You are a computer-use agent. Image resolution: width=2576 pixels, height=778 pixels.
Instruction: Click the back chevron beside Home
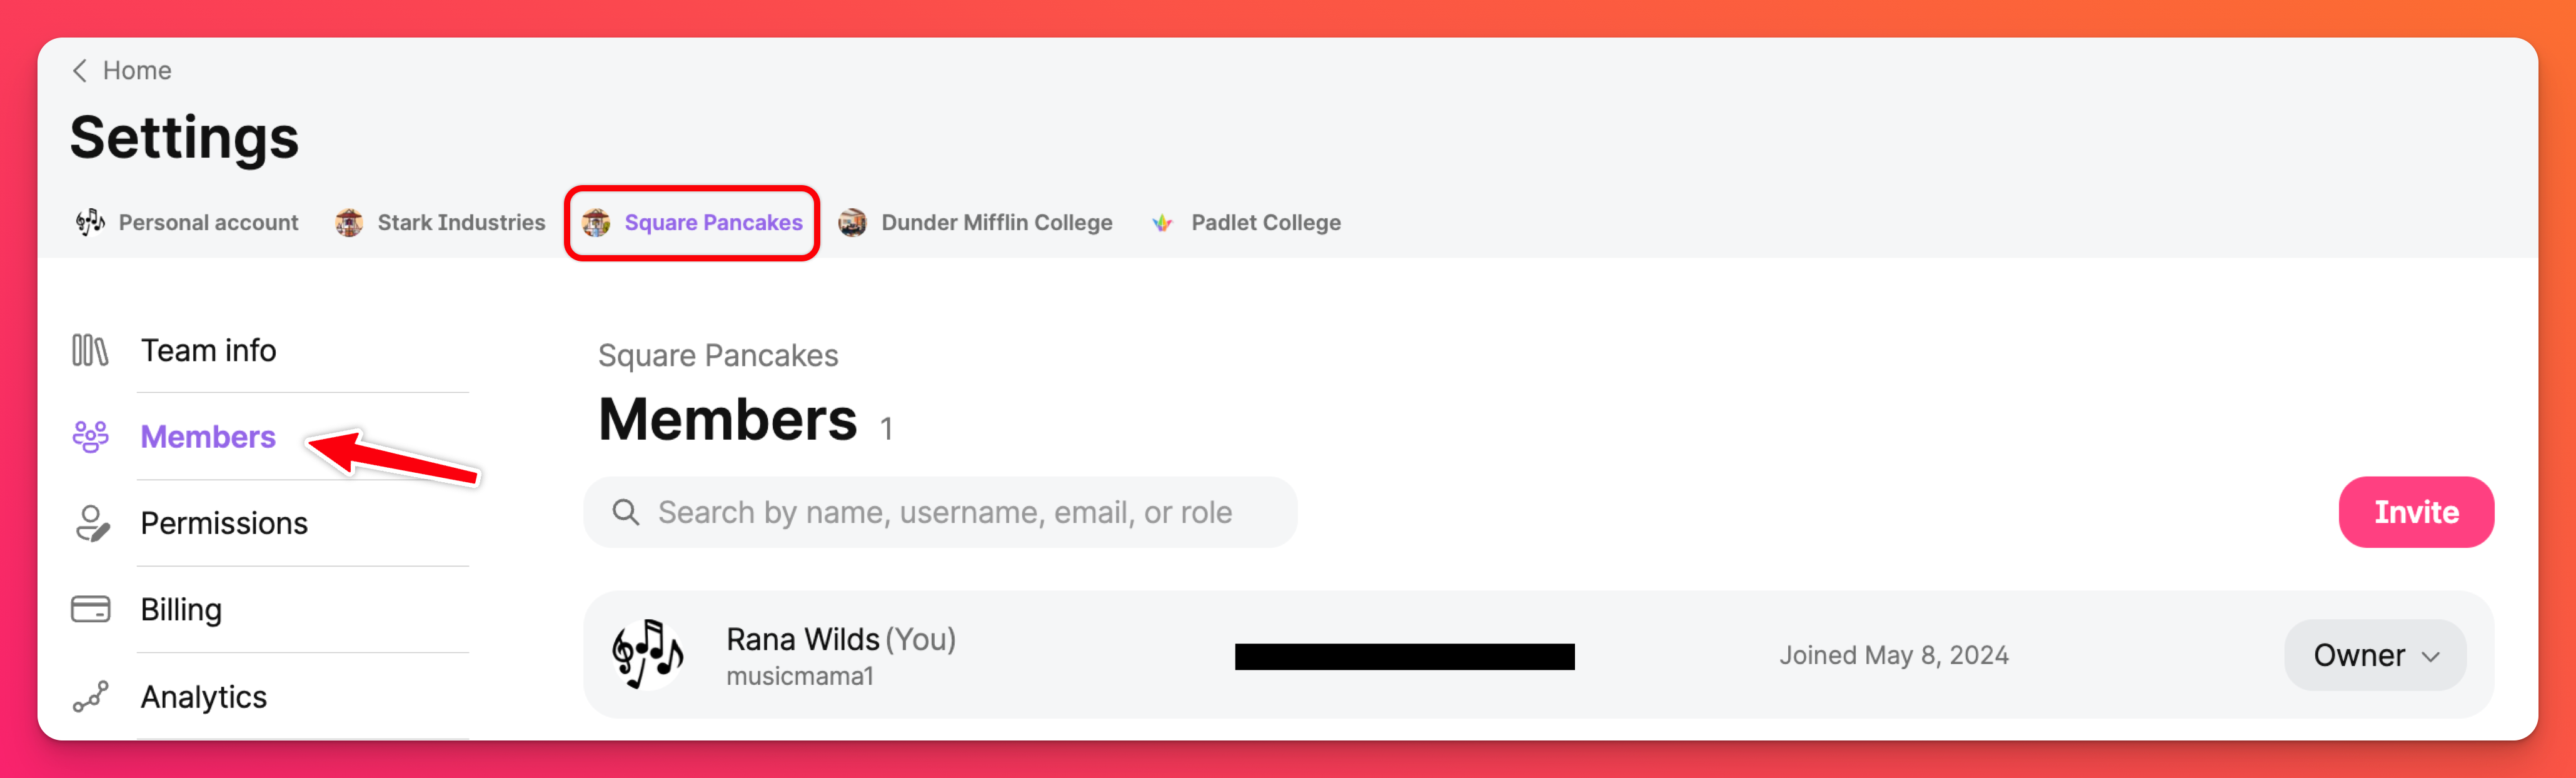(x=80, y=71)
